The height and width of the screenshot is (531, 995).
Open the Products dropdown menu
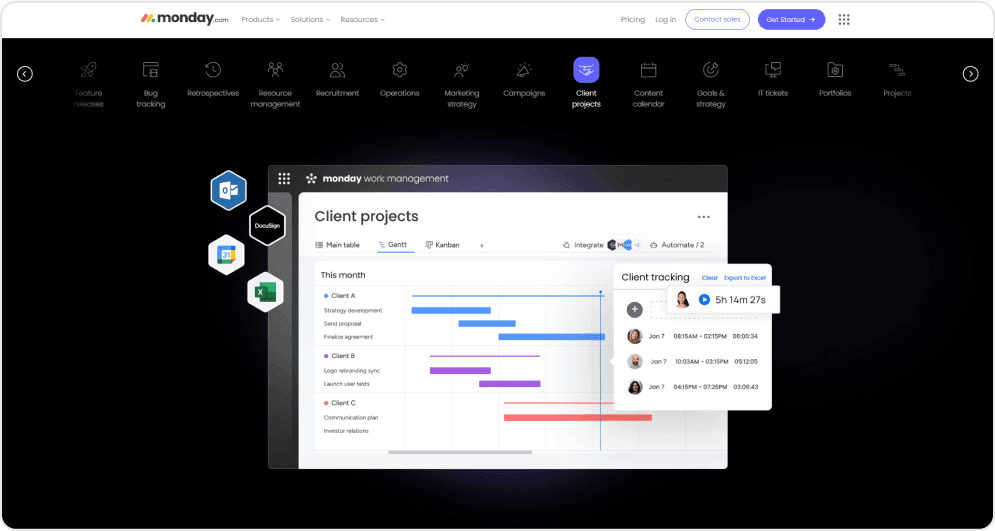(260, 20)
